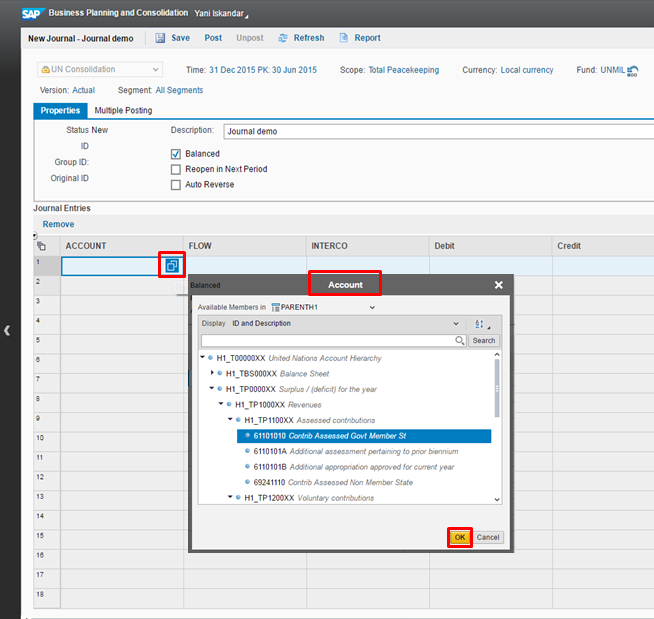Click Refresh in the toolbar
The width and height of the screenshot is (654, 619).
coord(309,38)
